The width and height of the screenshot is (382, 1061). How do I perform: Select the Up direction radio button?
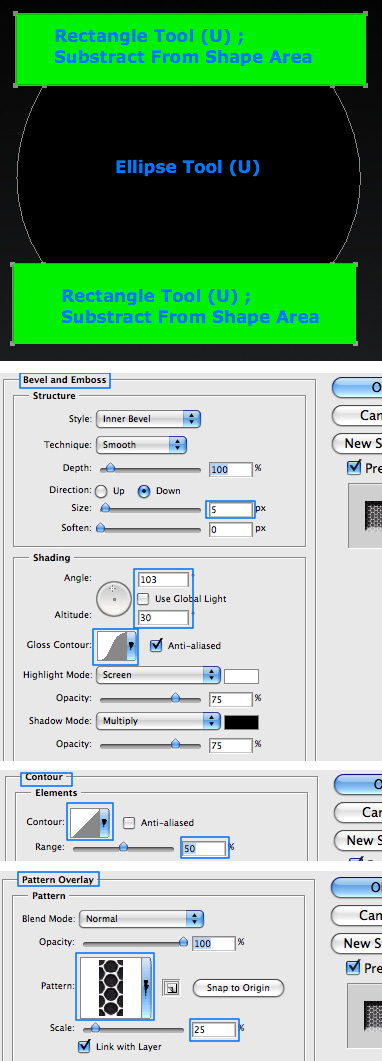tap(101, 491)
